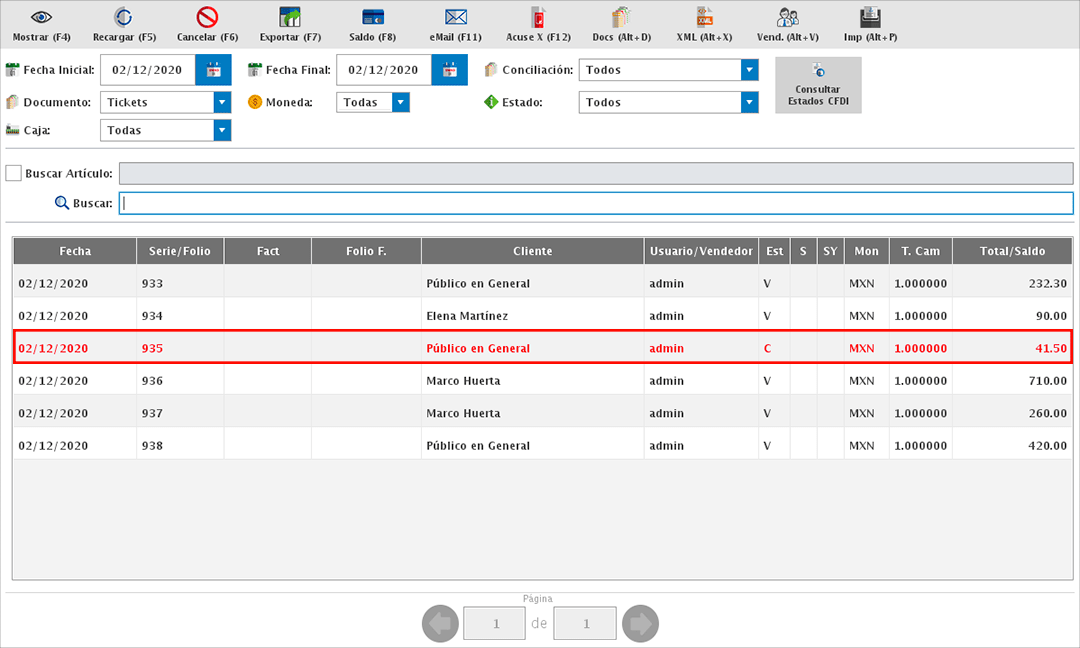Click the Total/Saldo column header
The image size is (1080, 648).
point(1011,251)
